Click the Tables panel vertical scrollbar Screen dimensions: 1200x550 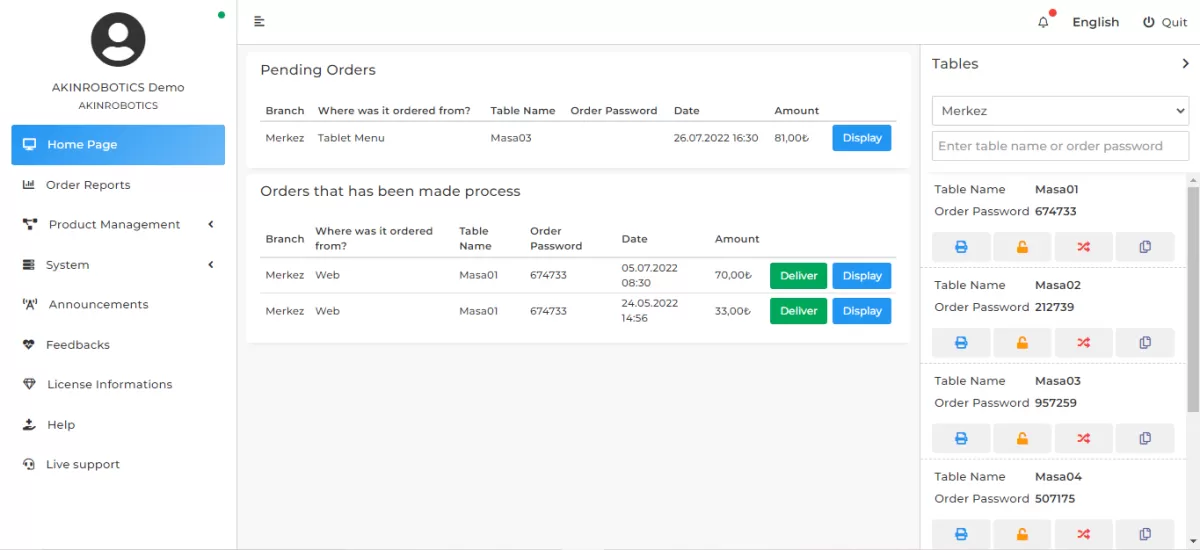1192,300
